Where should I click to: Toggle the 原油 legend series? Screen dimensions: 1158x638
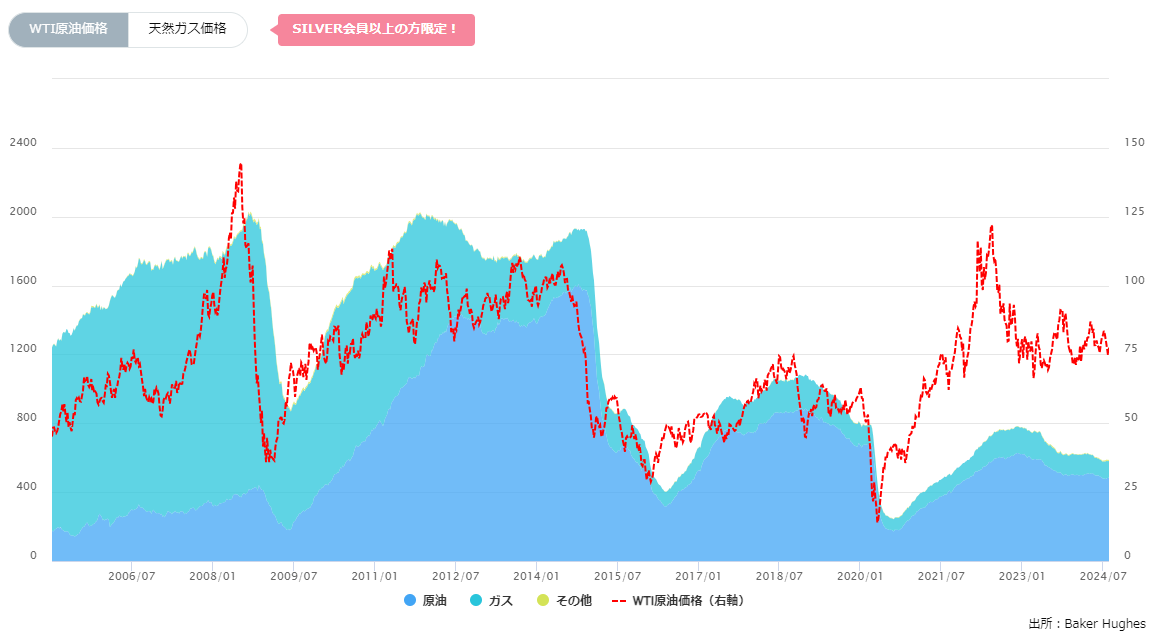(x=425, y=600)
